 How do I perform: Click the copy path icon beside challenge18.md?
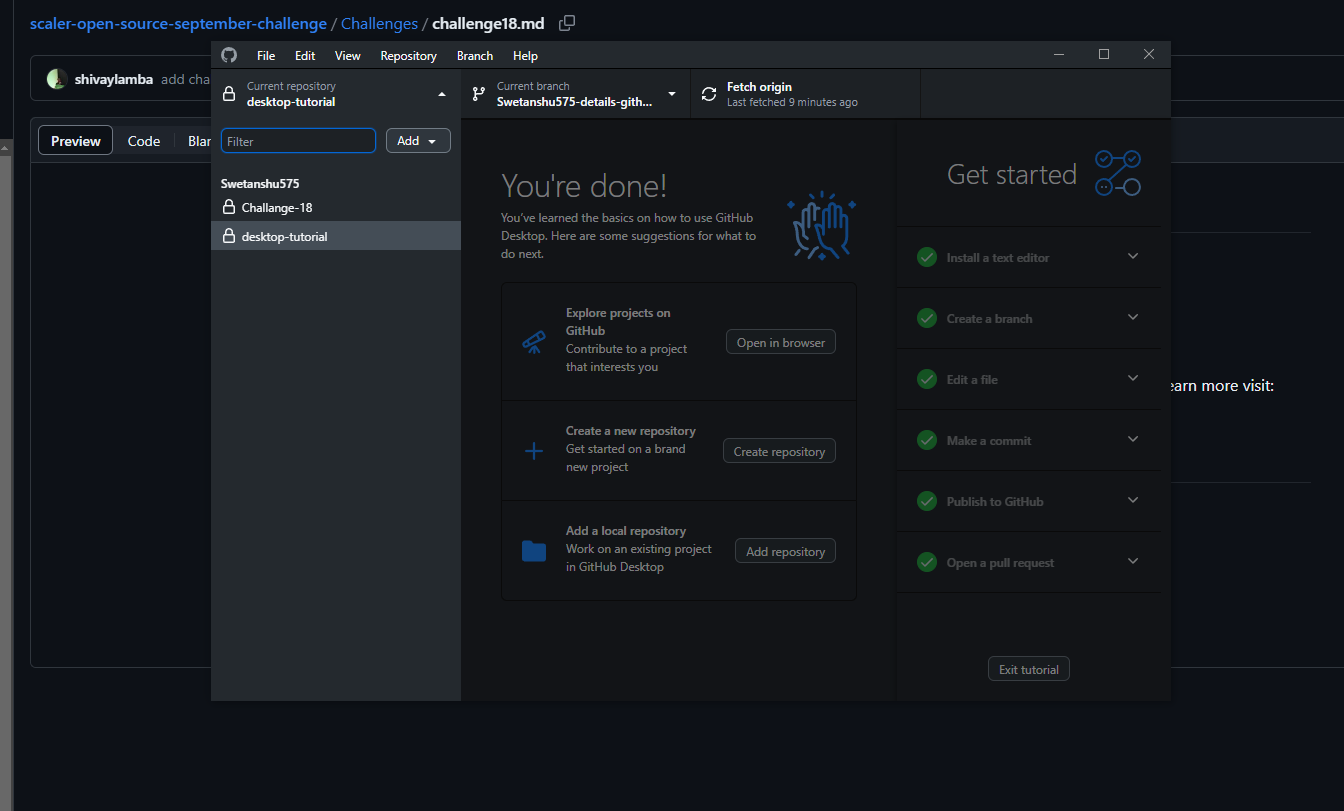pos(566,22)
